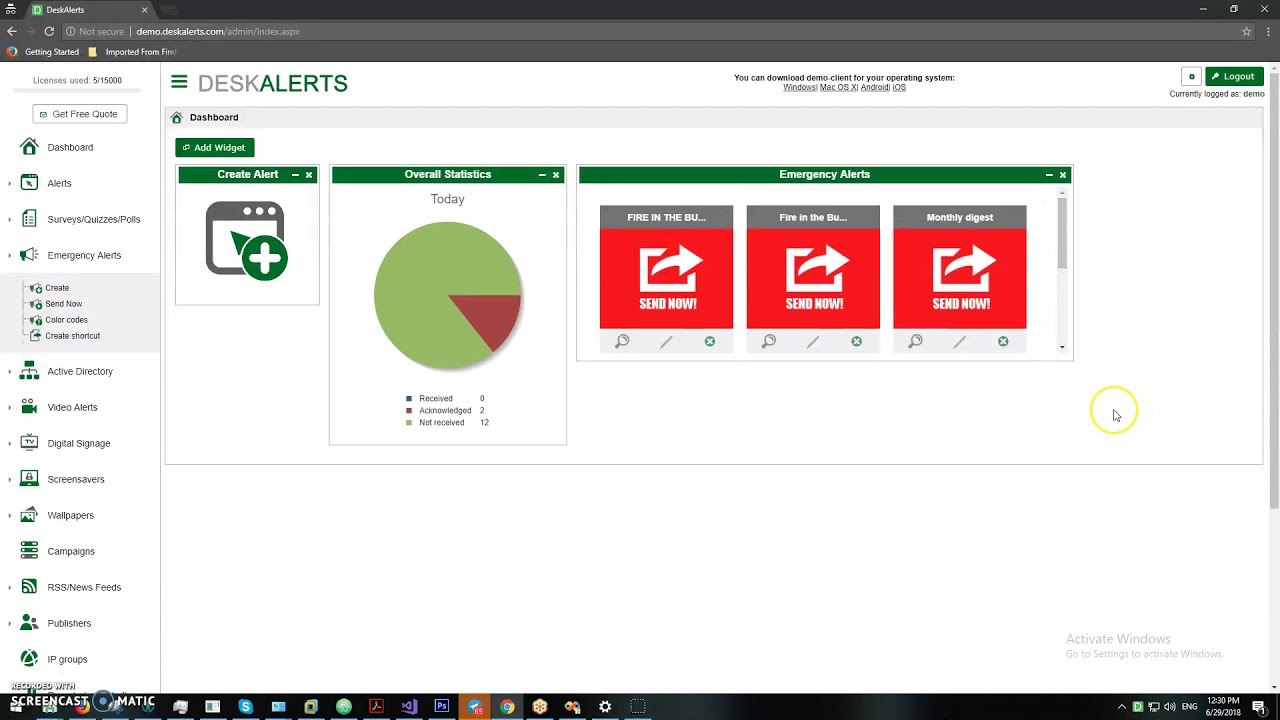
Task: Download the Windows demo client
Action: [799, 87]
